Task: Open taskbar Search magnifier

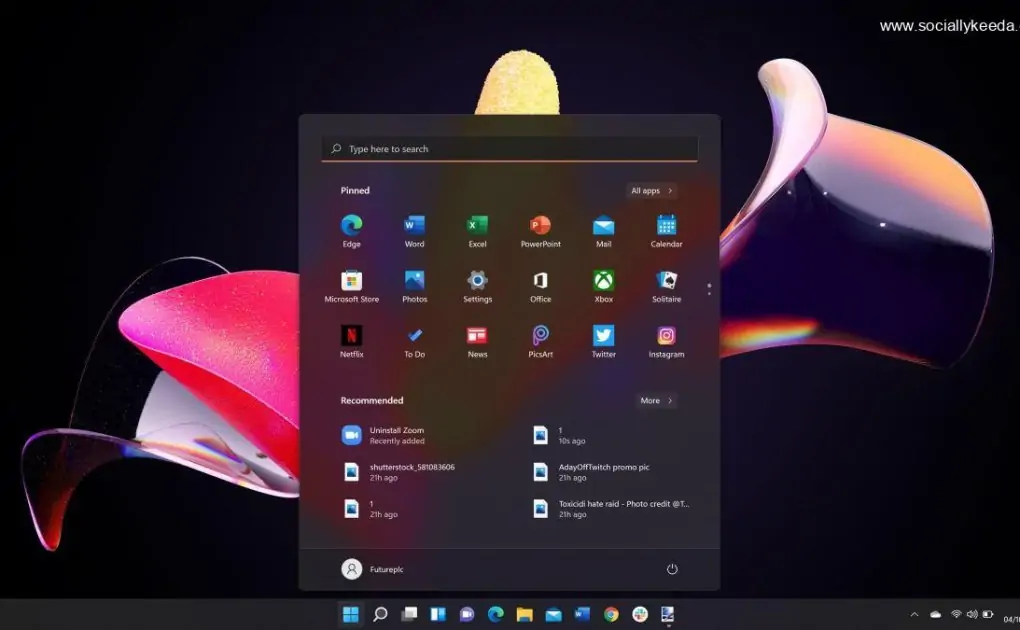Action: [380, 614]
